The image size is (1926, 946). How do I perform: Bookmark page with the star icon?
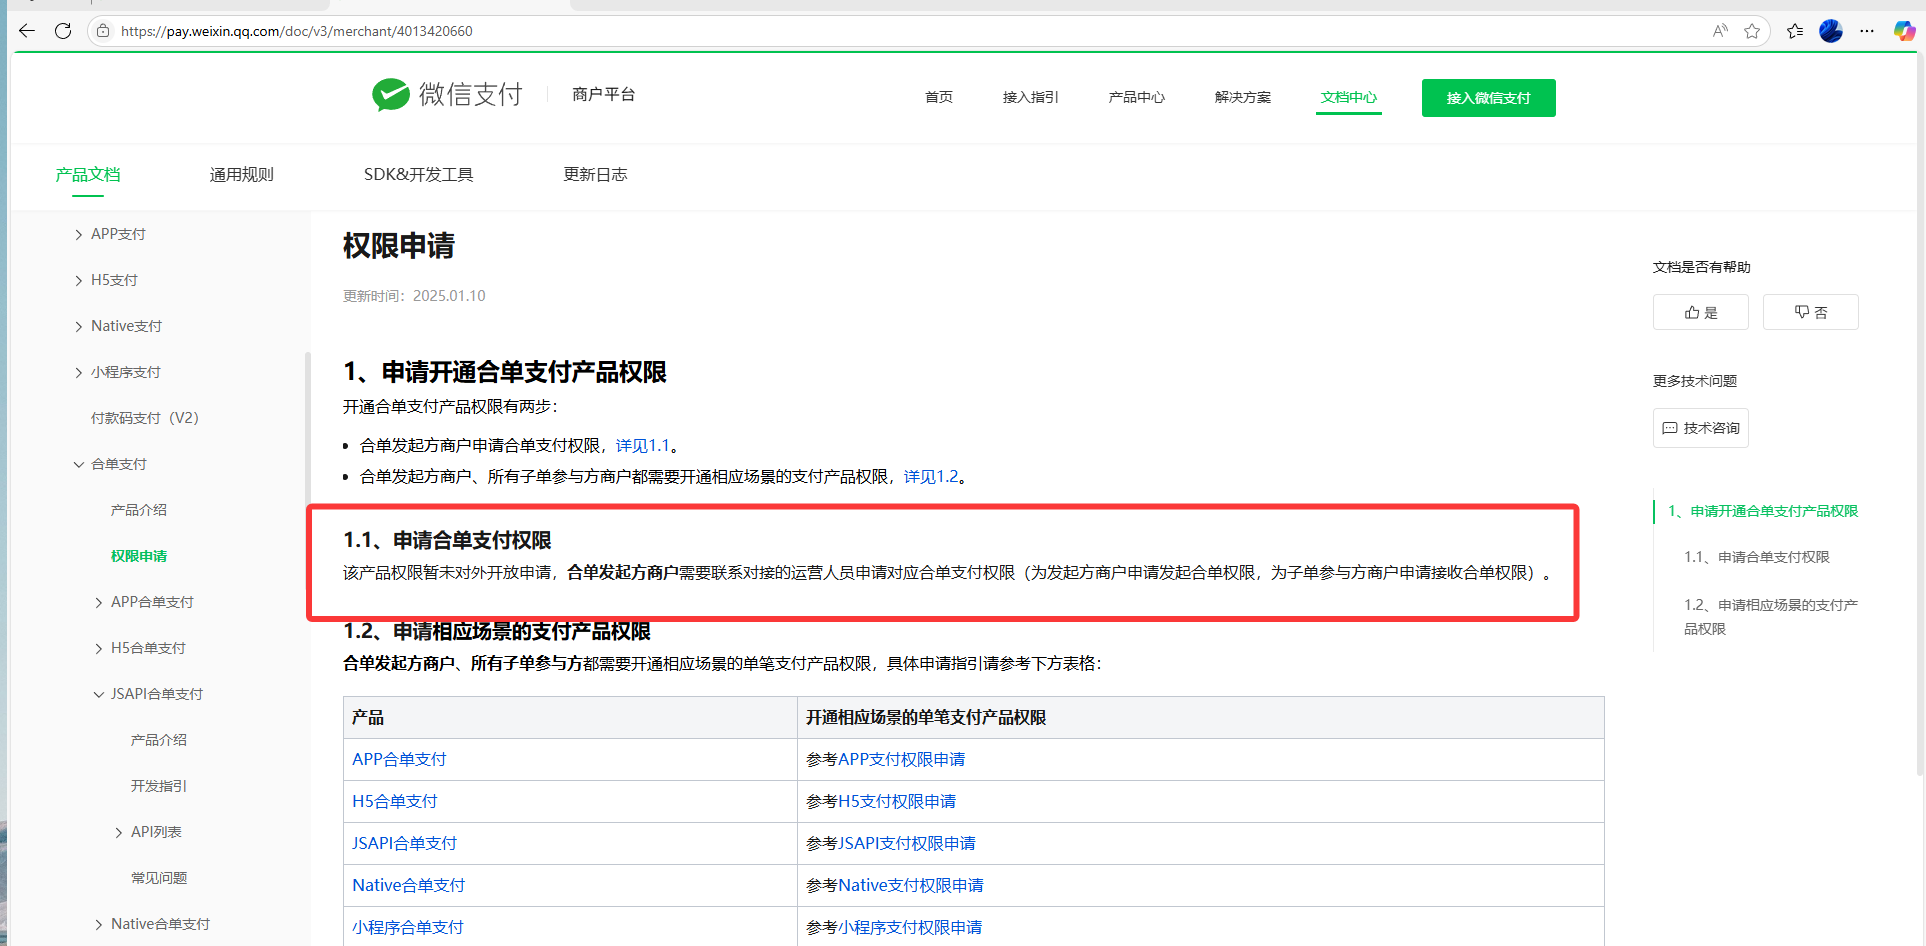pyautogui.click(x=1752, y=31)
